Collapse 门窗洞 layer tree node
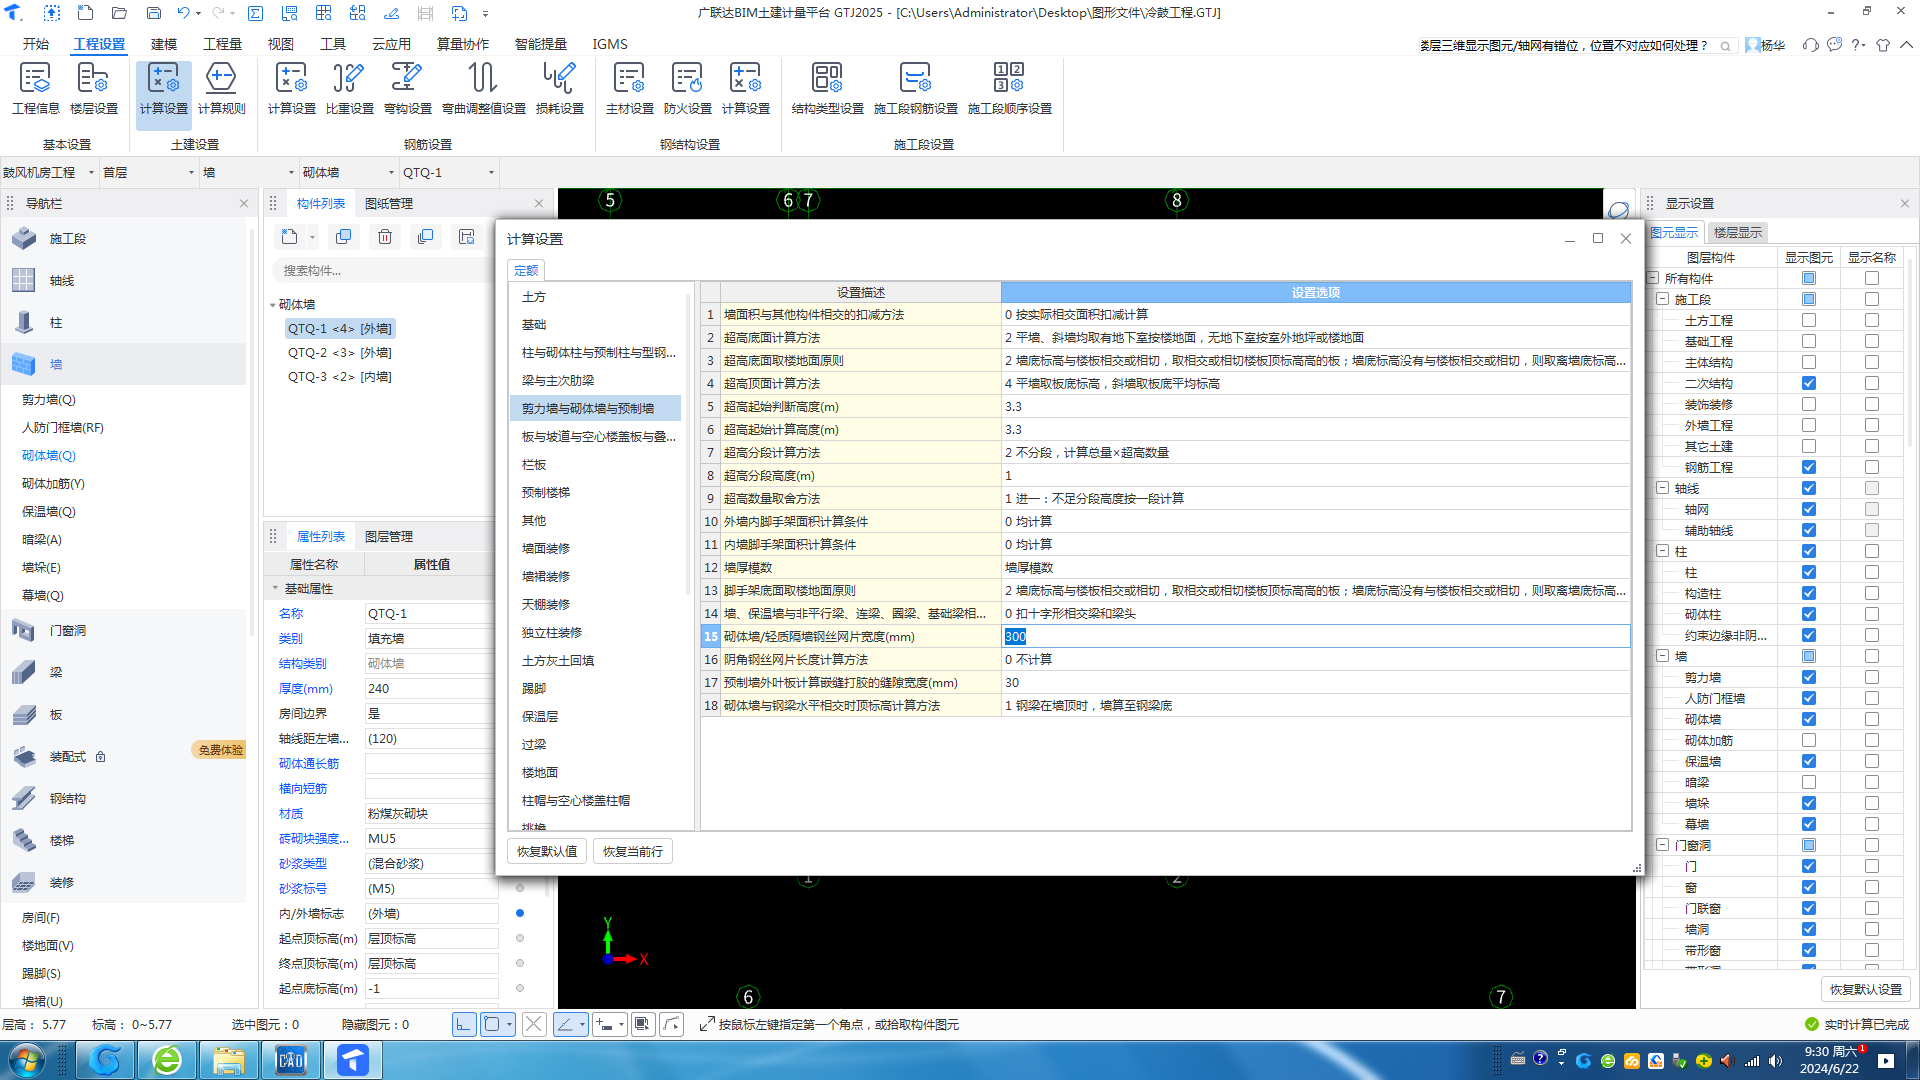This screenshot has height=1080, width=1920. tap(1662, 845)
